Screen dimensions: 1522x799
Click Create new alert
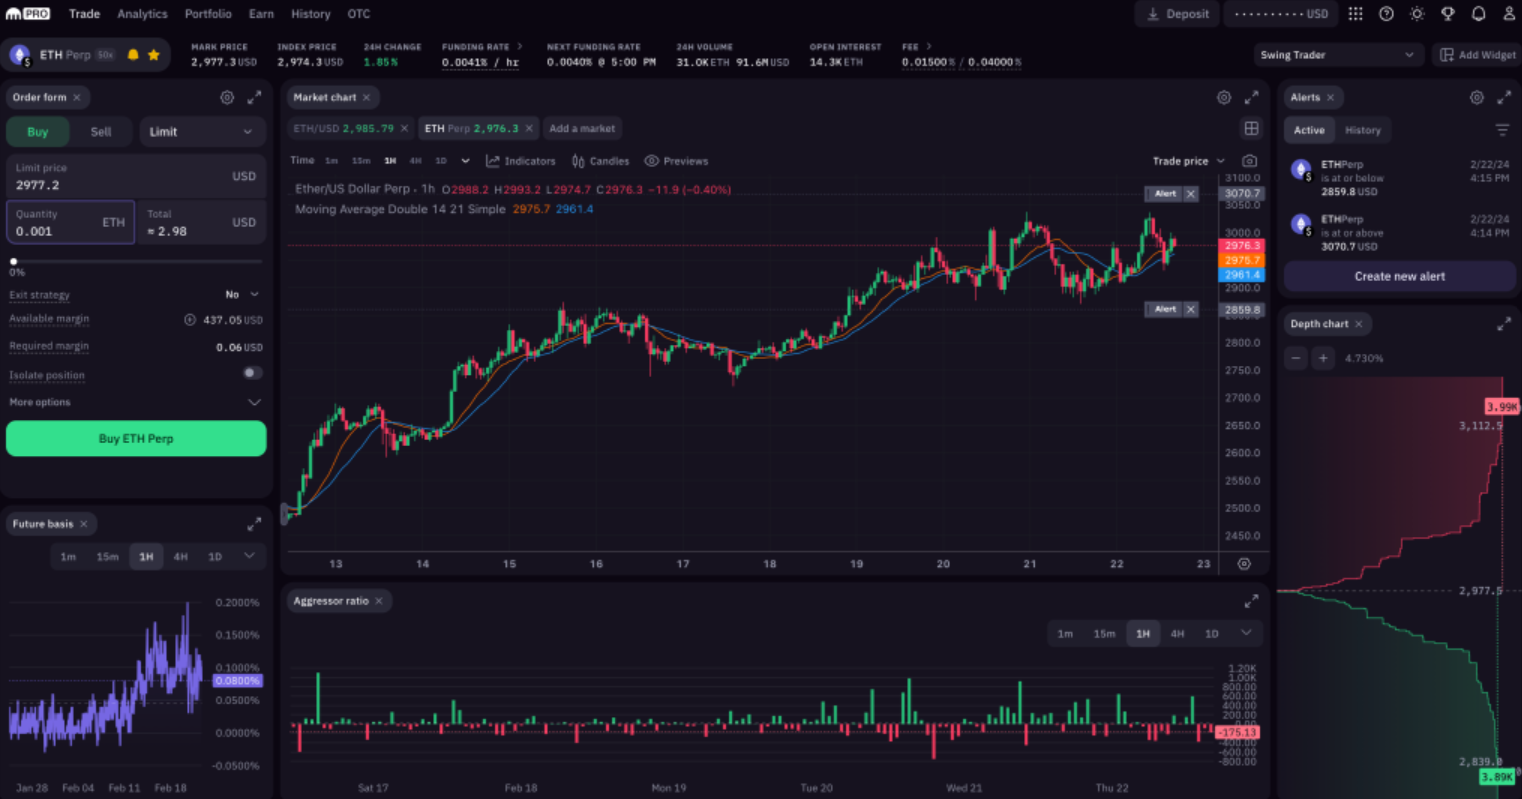[x=1398, y=276]
